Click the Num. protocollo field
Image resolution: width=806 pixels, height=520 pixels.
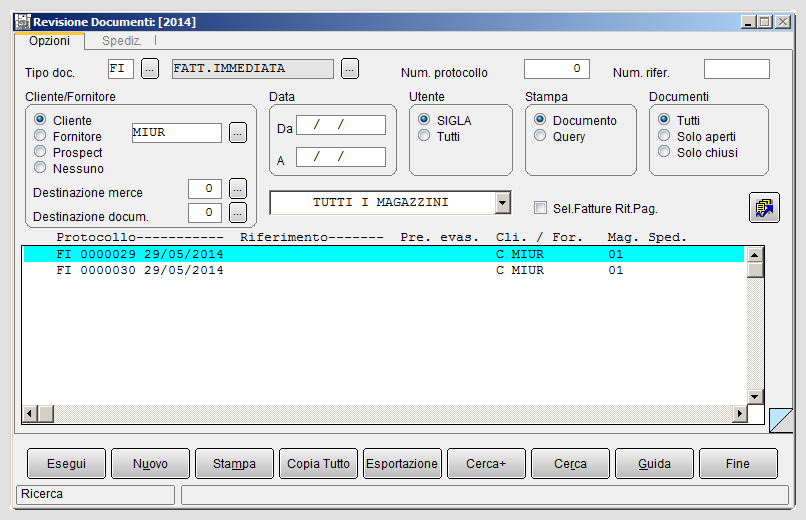(557, 69)
